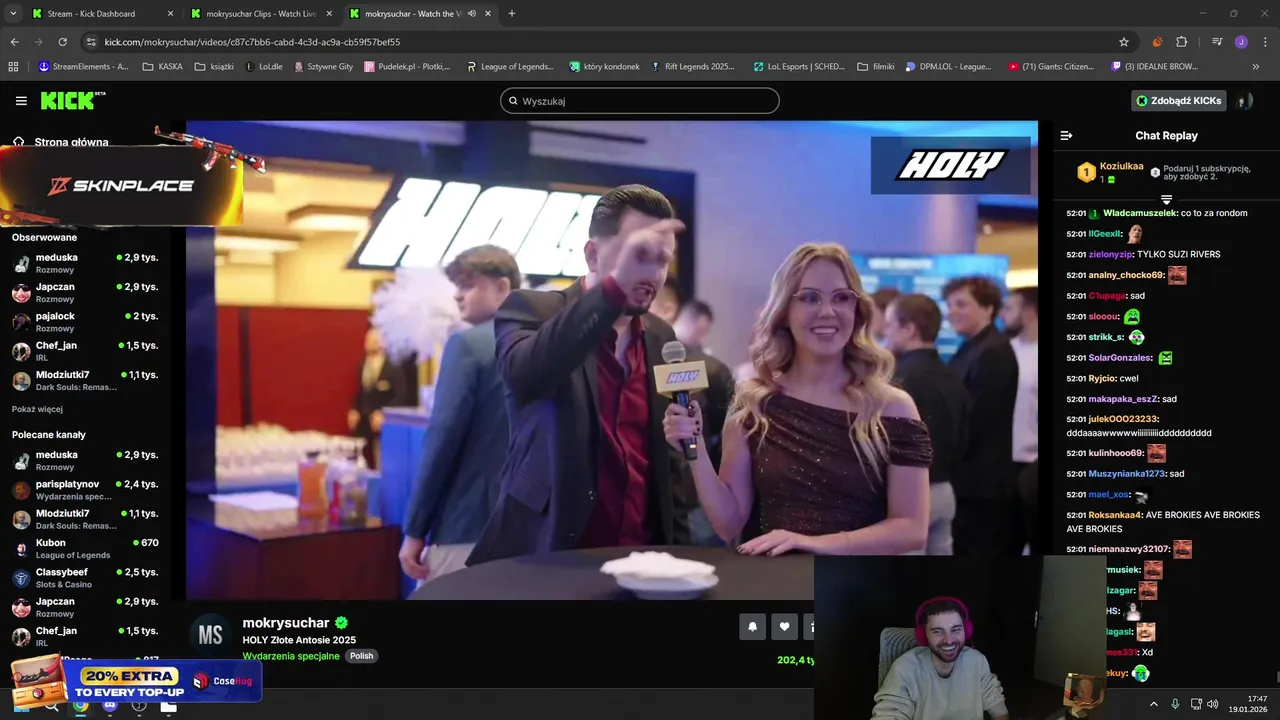Open LoL Esports schedule bookmark

pyautogui.click(x=799, y=67)
